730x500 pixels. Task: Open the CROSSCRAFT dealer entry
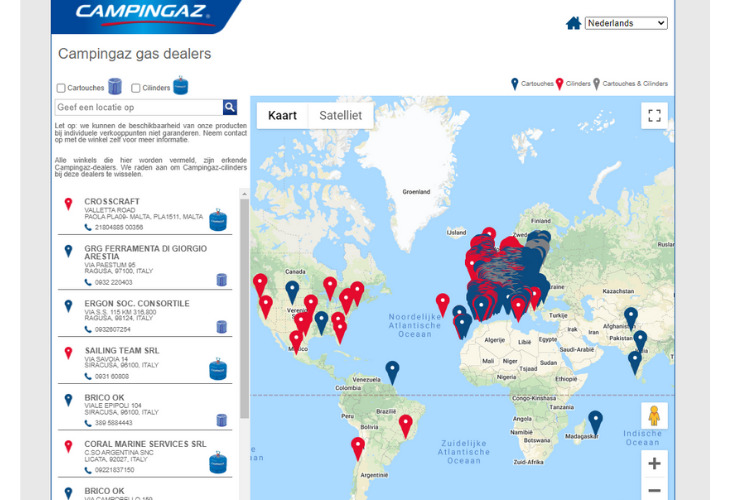pyautogui.click(x=145, y=214)
